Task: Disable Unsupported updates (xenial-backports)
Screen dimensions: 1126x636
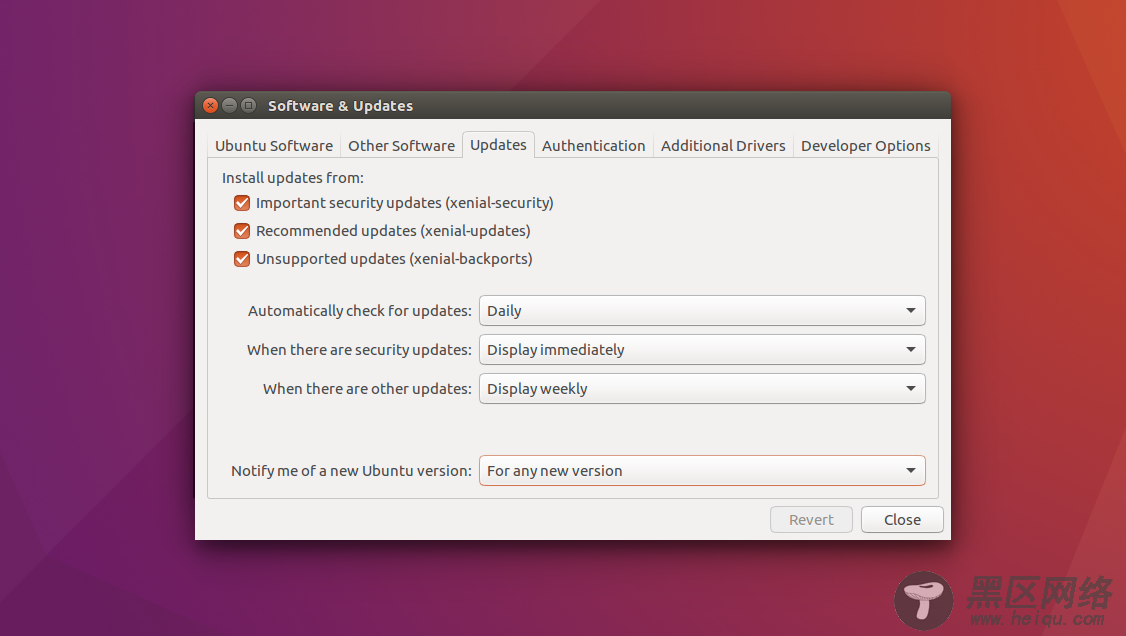Action: click(242, 259)
